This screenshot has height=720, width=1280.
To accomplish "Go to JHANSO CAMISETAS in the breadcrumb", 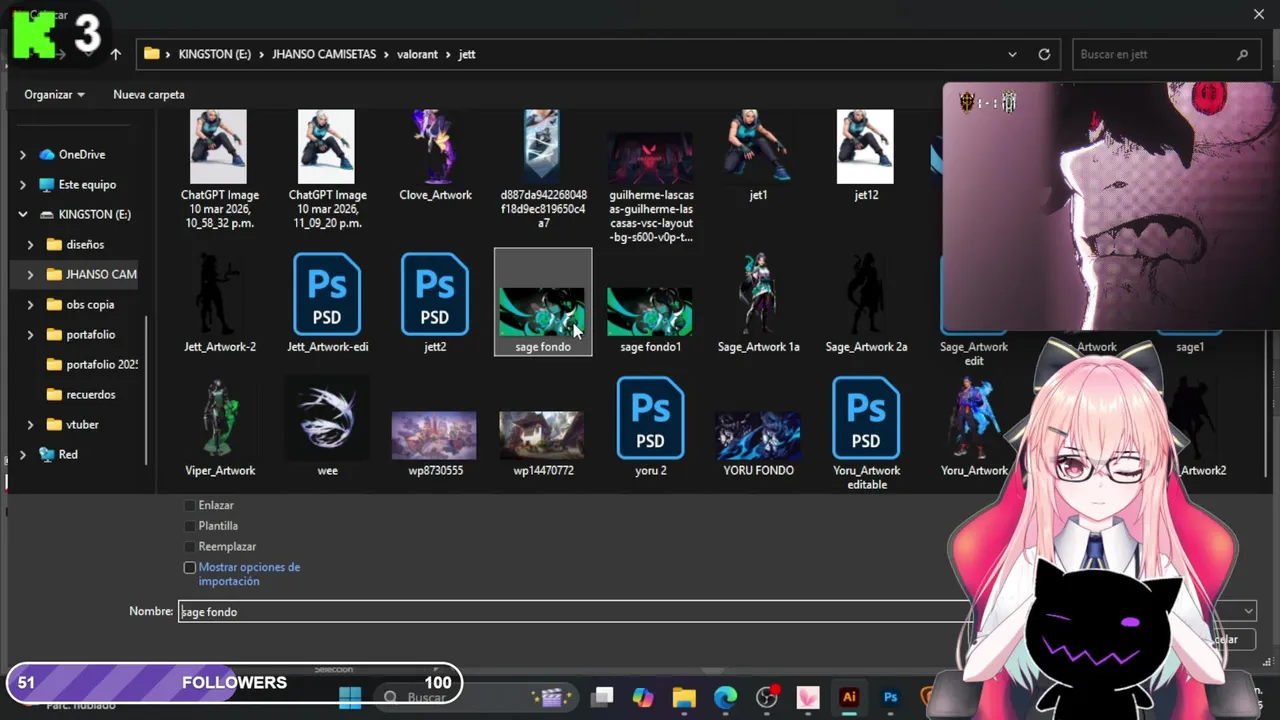I will (324, 54).
